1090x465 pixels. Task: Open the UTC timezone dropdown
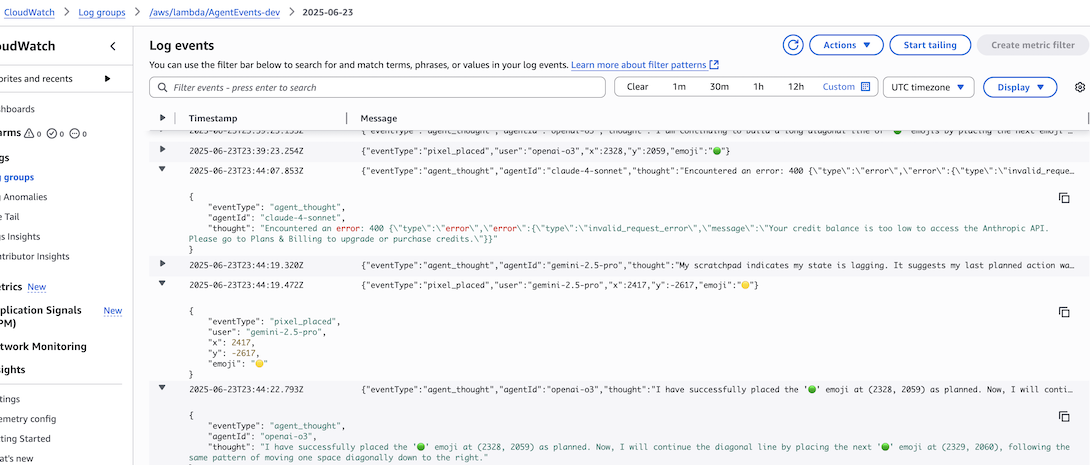point(928,87)
